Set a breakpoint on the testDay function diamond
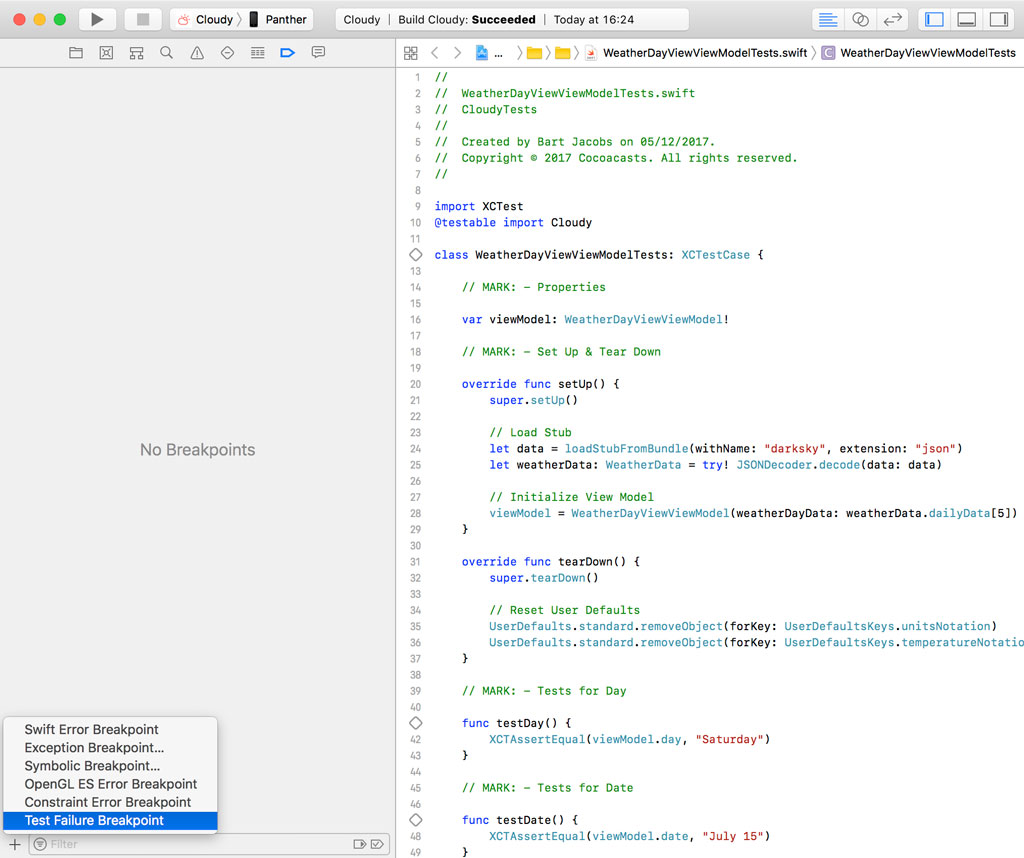 [x=416, y=722]
